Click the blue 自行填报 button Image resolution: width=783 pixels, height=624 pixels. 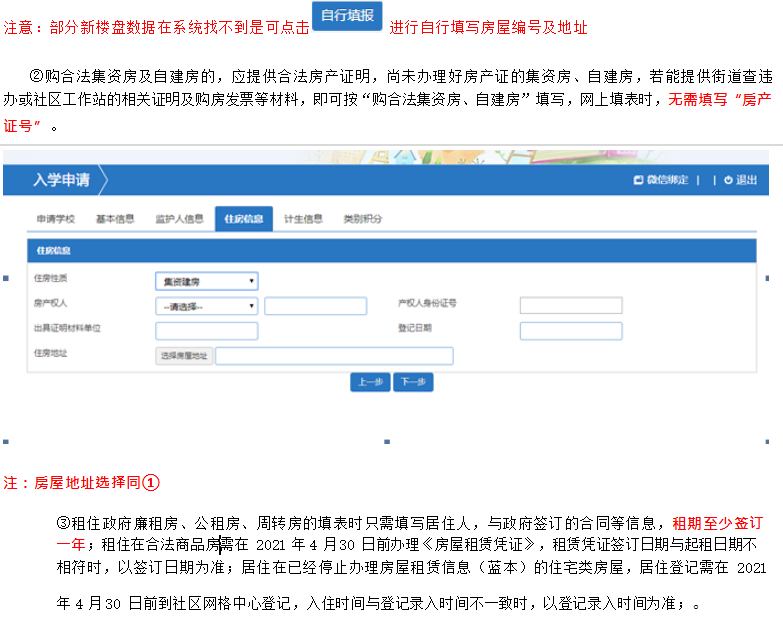tap(347, 16)
